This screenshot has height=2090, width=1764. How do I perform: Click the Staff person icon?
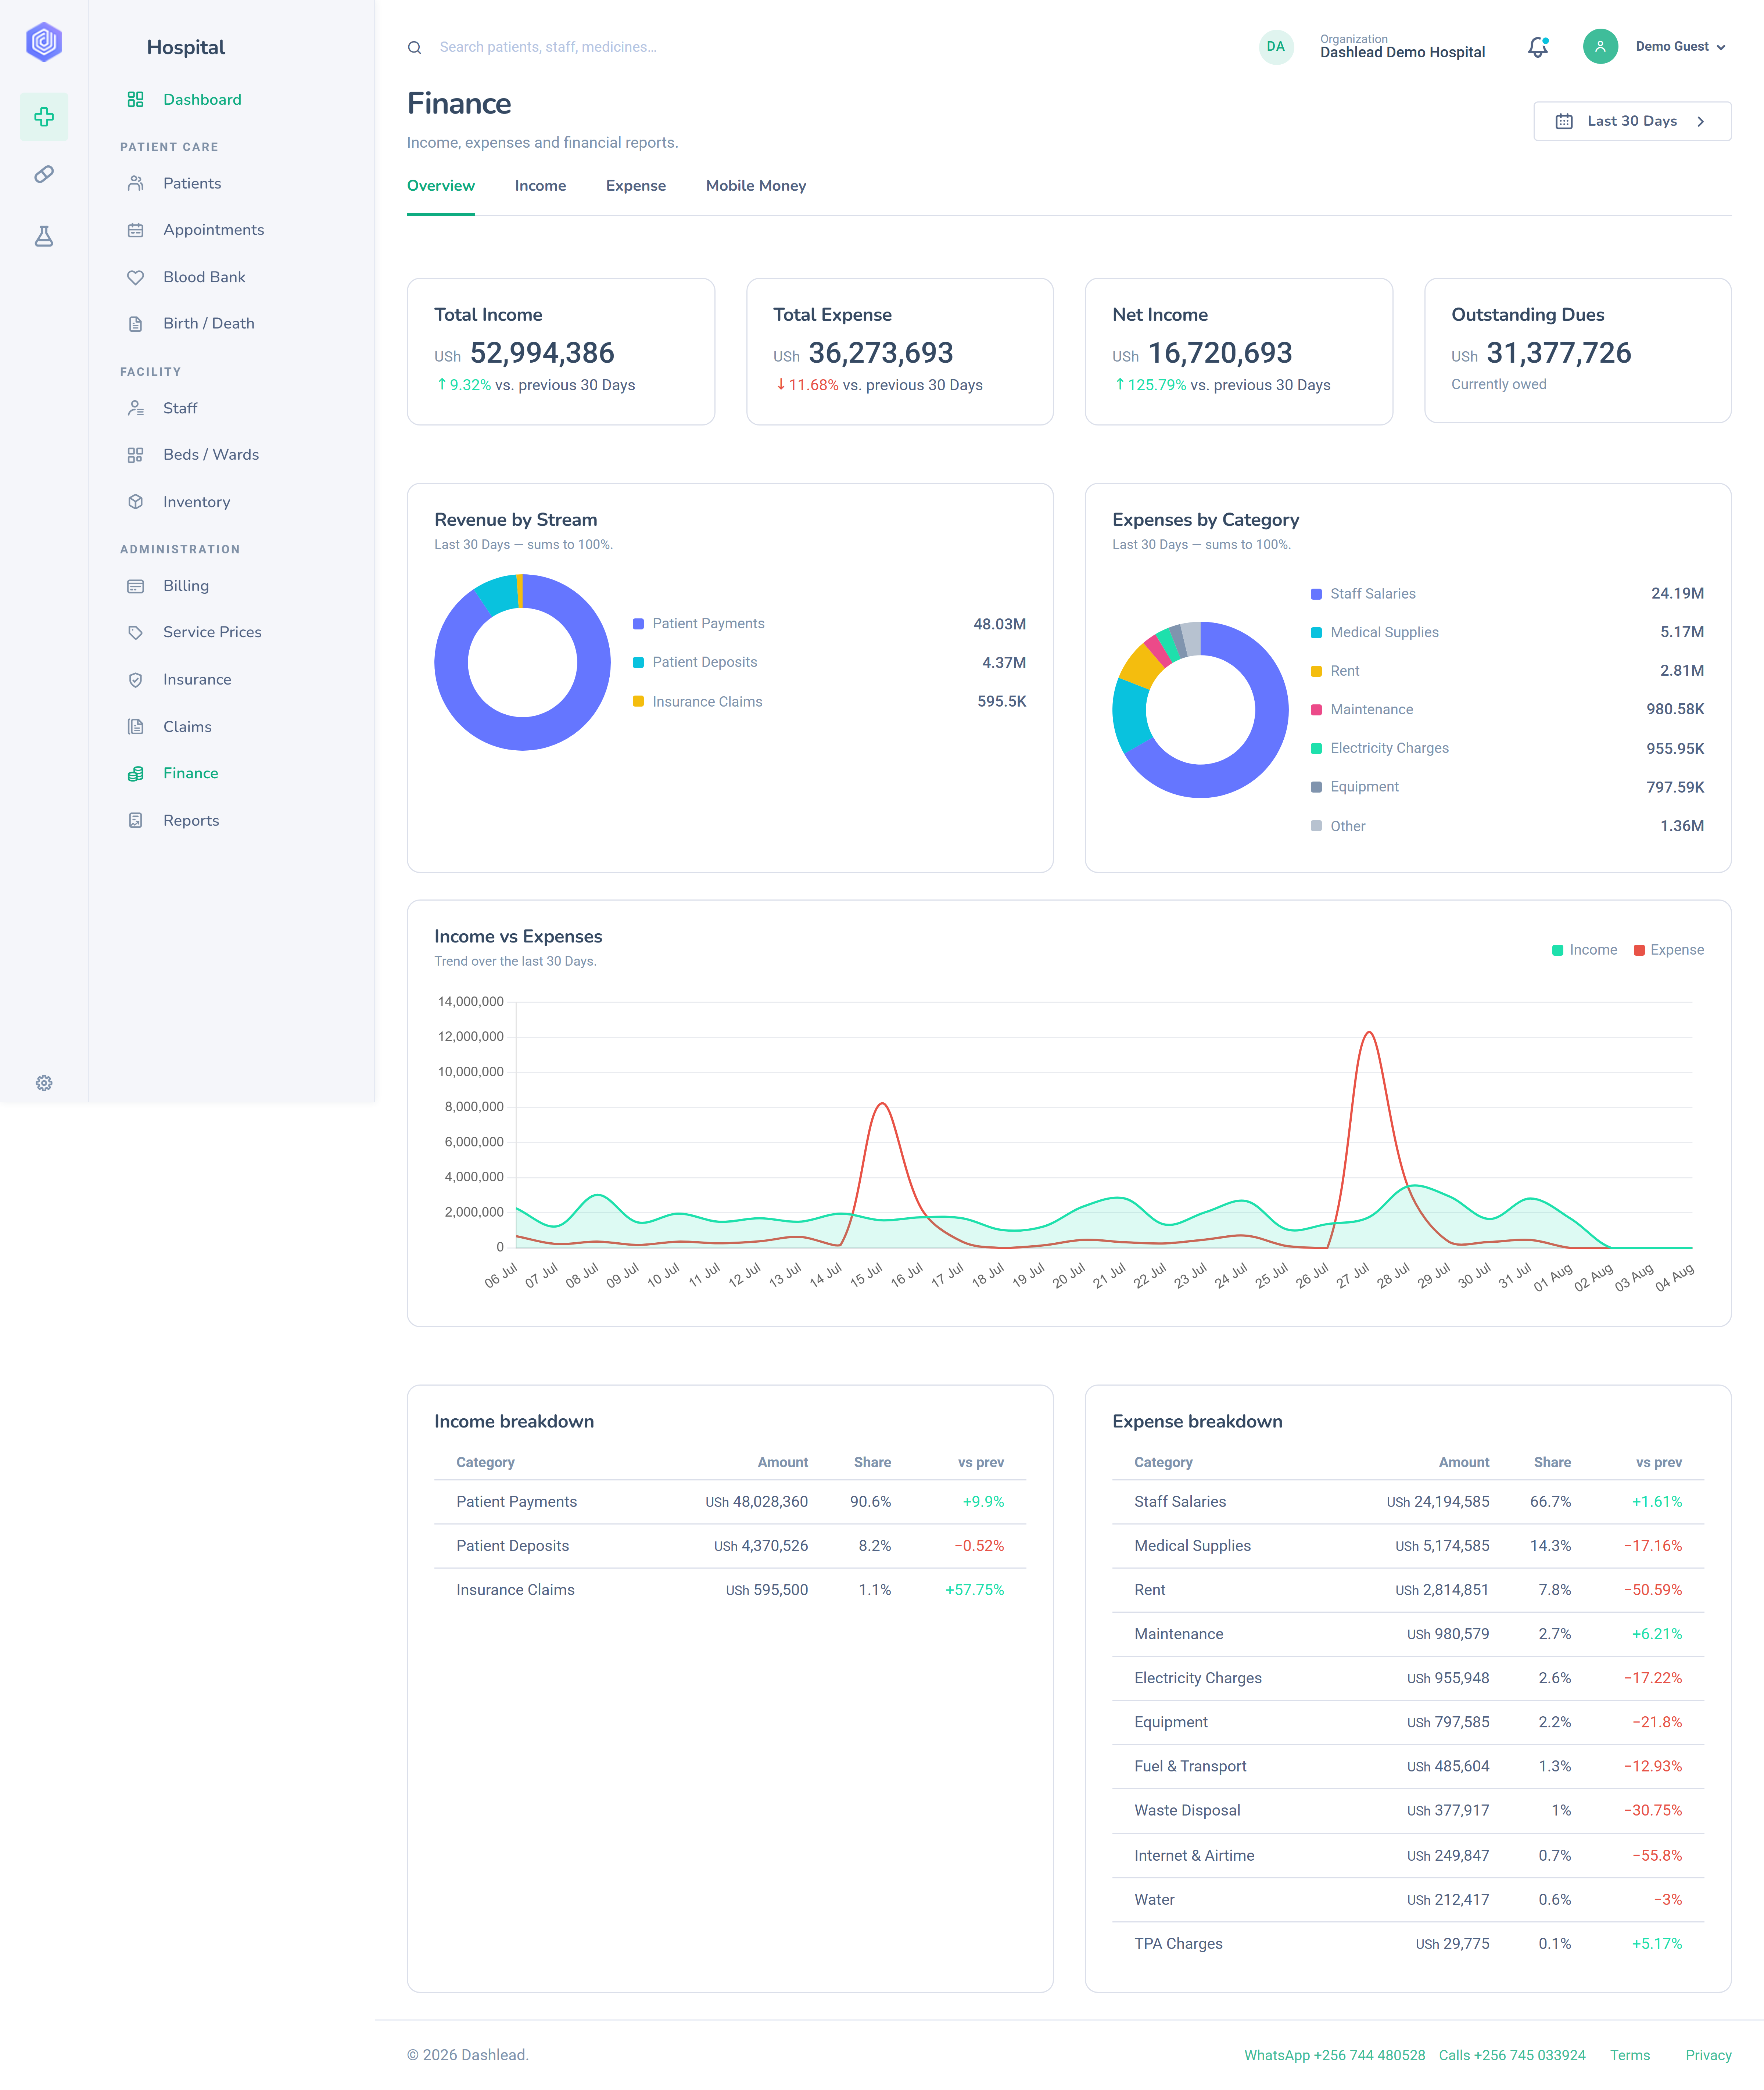pyautogui.click(x=136, y=408)
